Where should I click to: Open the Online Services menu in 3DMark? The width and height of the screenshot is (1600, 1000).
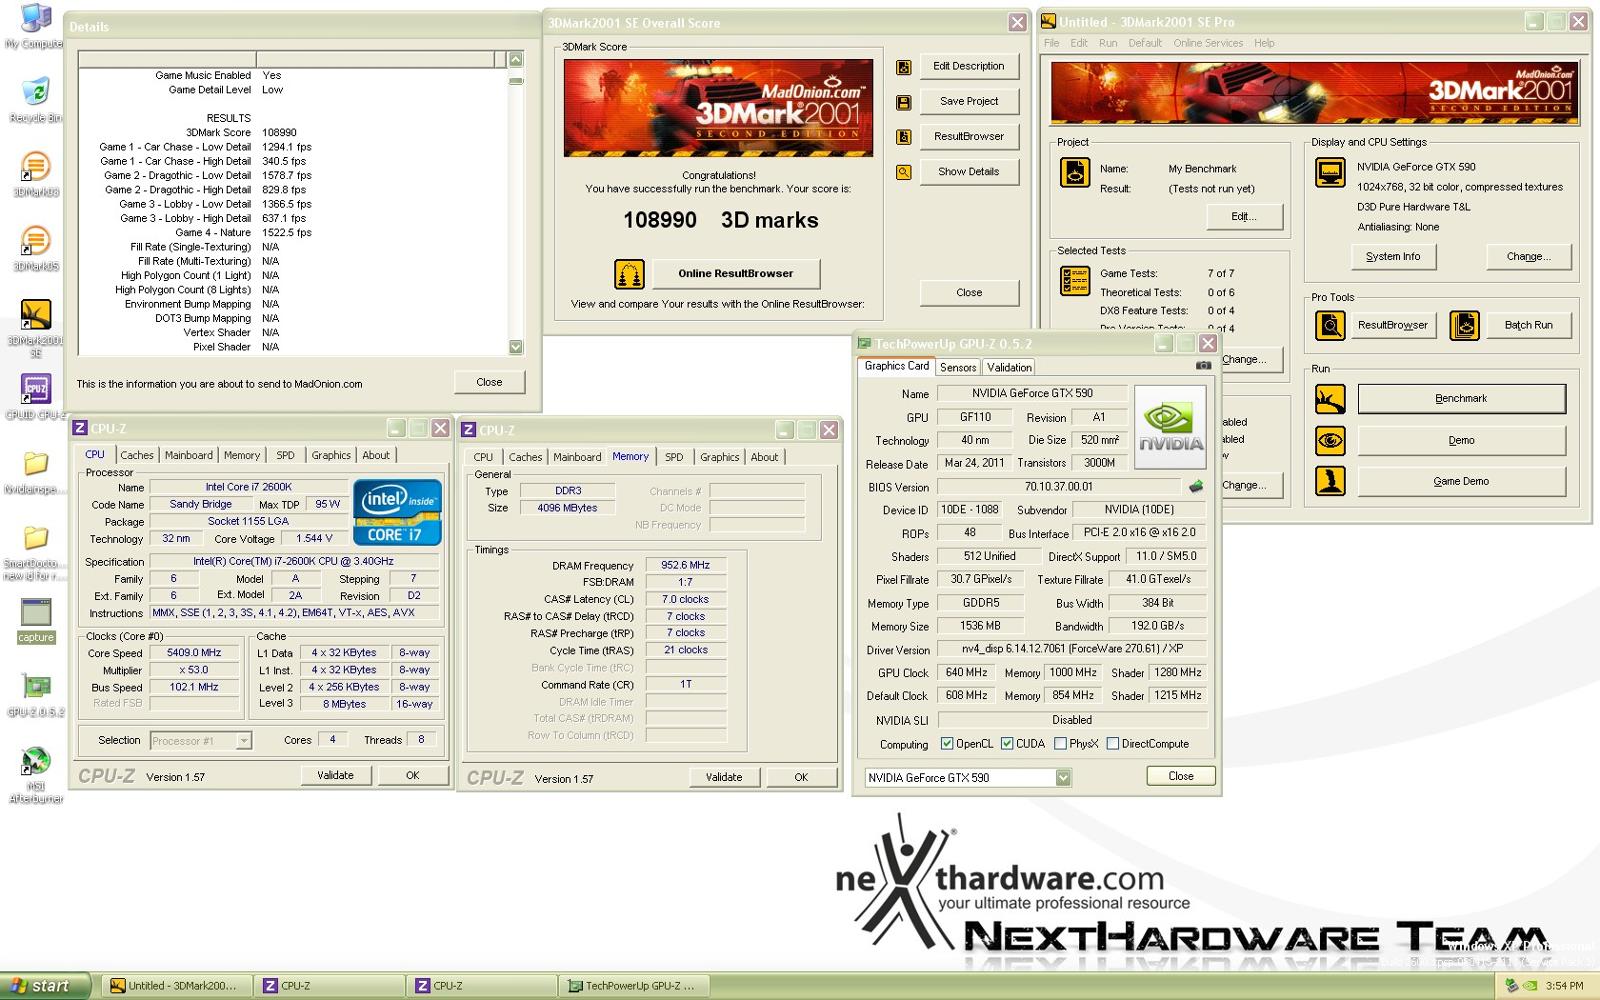(1208, 43)
